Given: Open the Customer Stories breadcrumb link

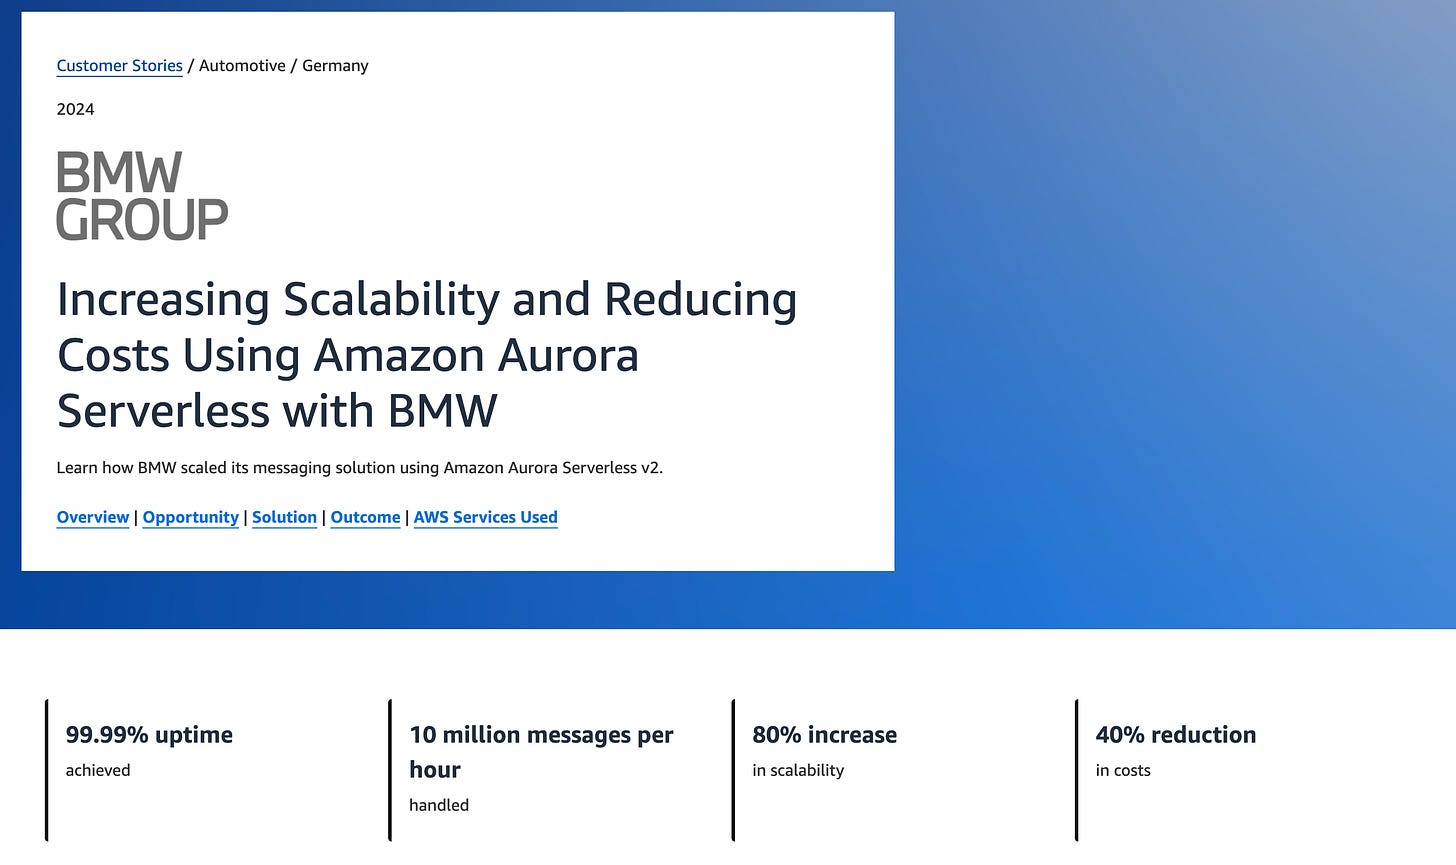Looking at the screenshot, I should click(x=119, y=66).
